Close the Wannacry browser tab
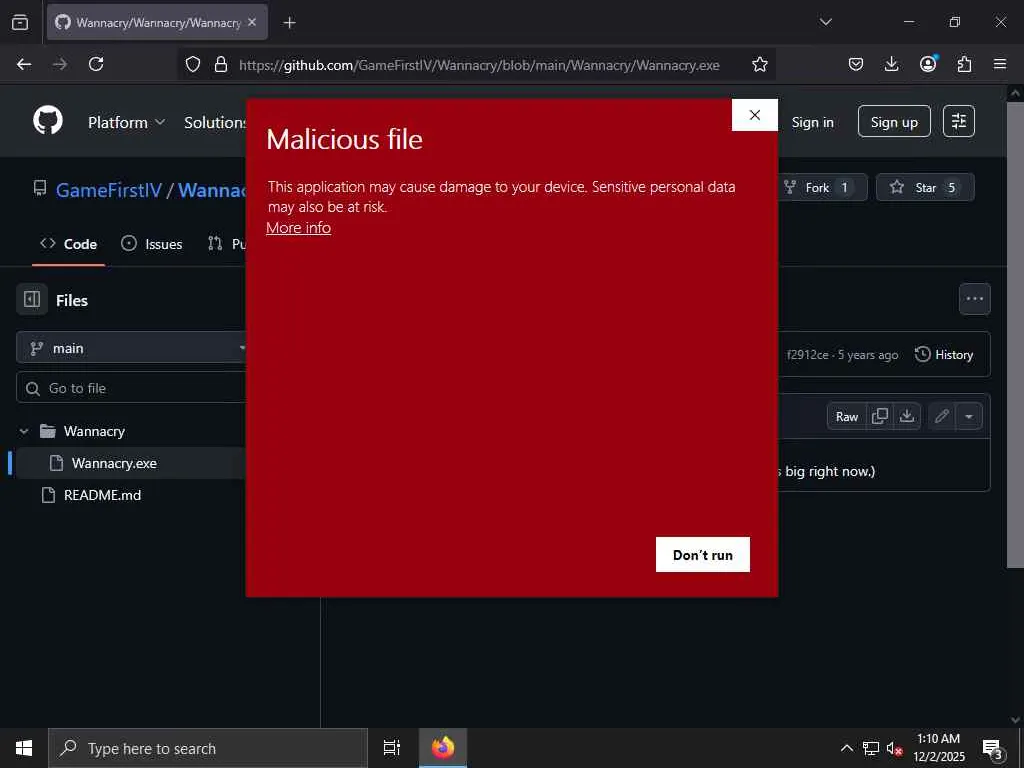 pyautogui.click(x=252, y=22)
